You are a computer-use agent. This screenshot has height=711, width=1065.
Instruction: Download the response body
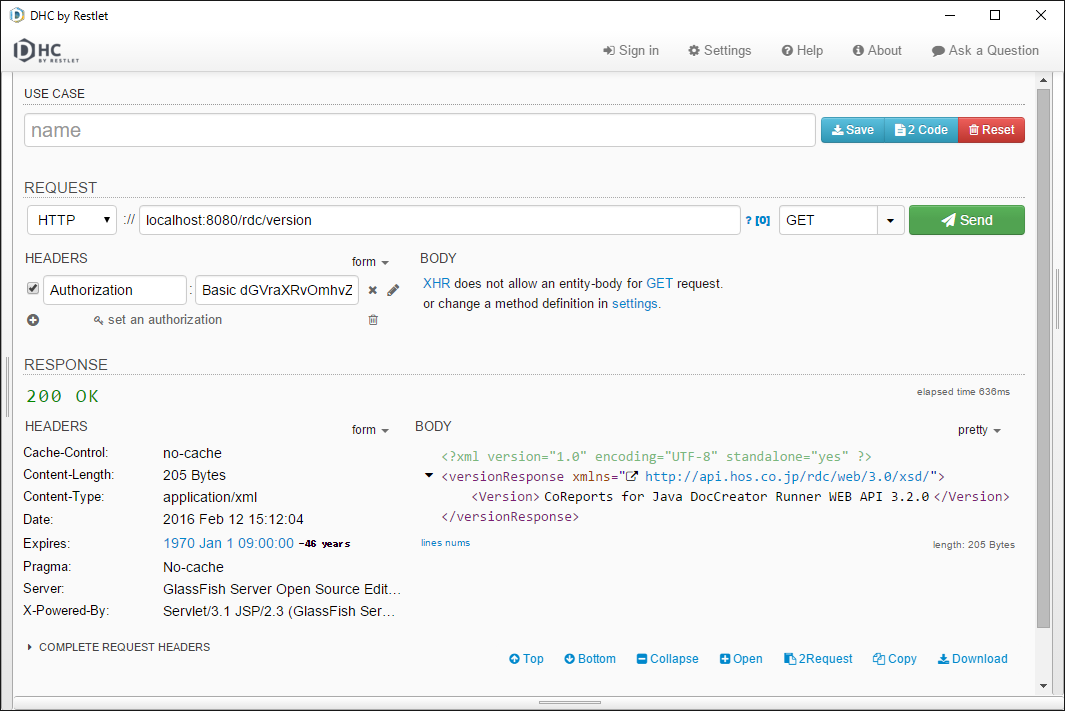(973, 659)
